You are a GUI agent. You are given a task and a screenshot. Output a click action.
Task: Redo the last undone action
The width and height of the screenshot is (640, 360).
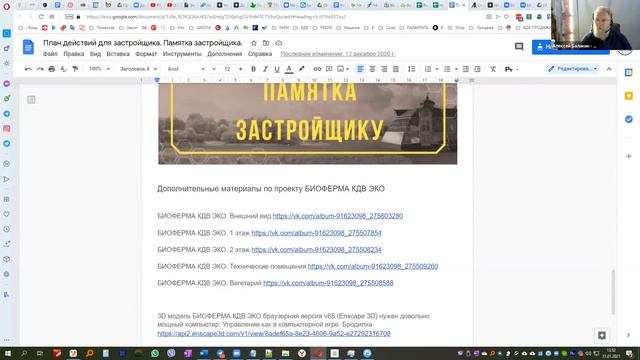pyautogui.click(x=40, y=69)
